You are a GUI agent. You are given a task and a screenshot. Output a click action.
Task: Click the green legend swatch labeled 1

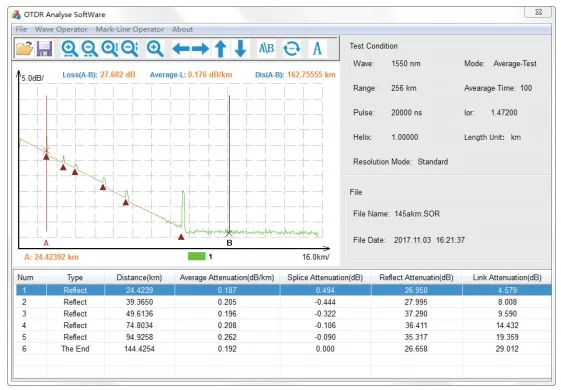[196, 256]
